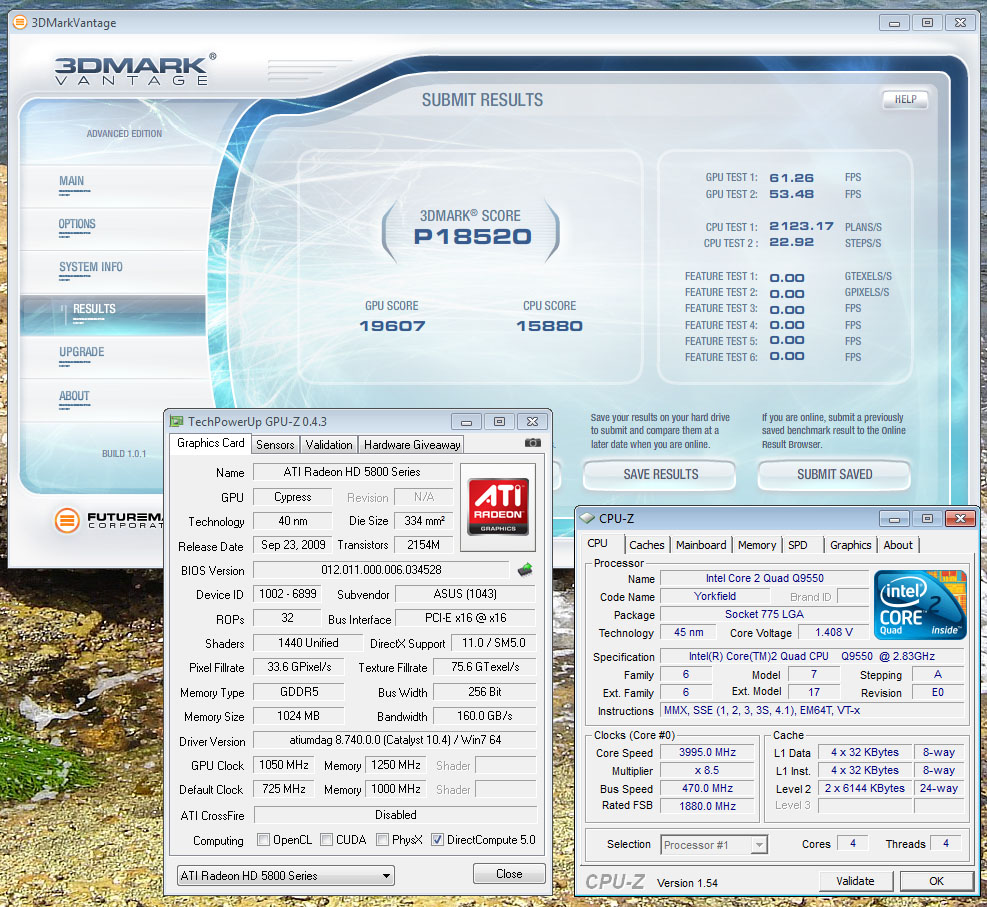Click the Subvendor ASUS (1043) field

click(x=465, y=594)
